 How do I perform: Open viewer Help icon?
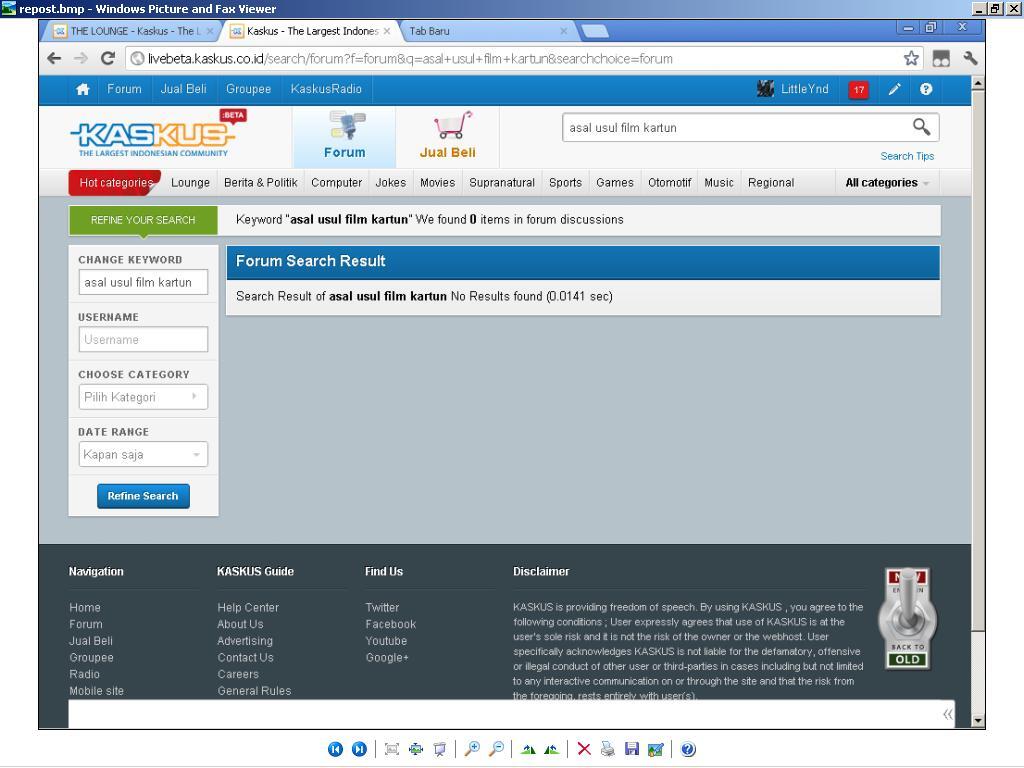click(x=688, y=749)
